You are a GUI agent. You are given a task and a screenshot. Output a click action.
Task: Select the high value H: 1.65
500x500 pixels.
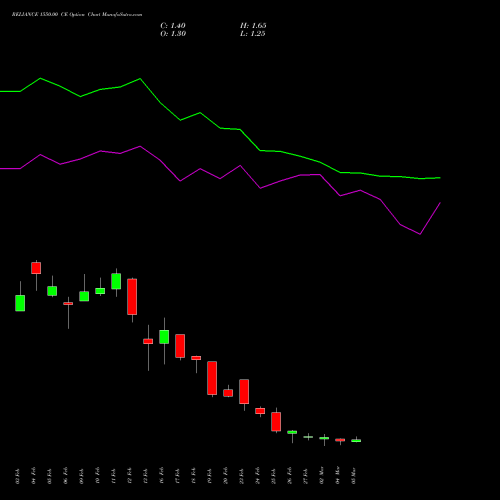point(253,26)
